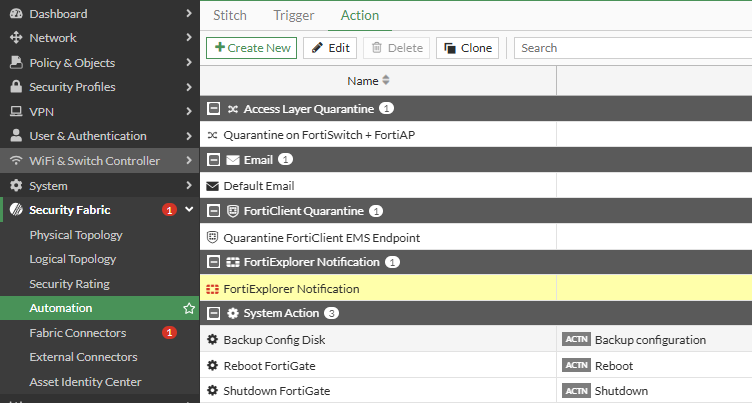Click the VPN laptop icon
This screenshot has width=752, height=403.
pyautogui.click(x=16, y=111)
